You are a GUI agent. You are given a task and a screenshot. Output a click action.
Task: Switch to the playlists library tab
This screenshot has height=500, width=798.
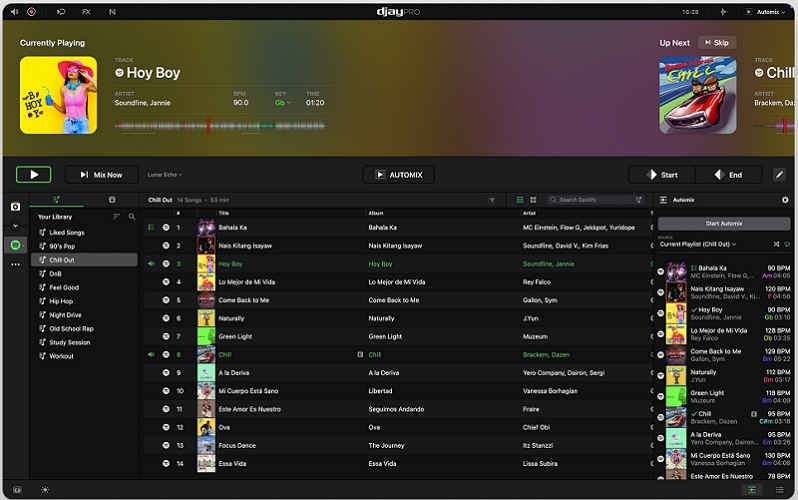click(x=56, y=200)
